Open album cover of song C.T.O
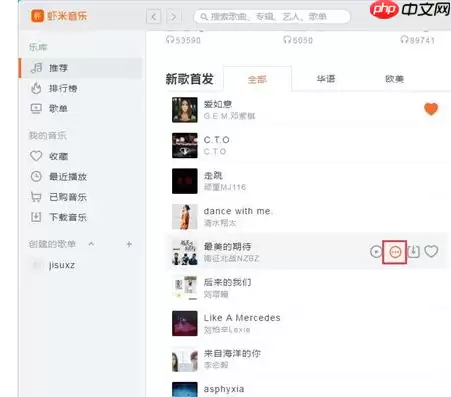Viewport: 451px width, 397px height. pyautogui.click(x=185, y=145)
